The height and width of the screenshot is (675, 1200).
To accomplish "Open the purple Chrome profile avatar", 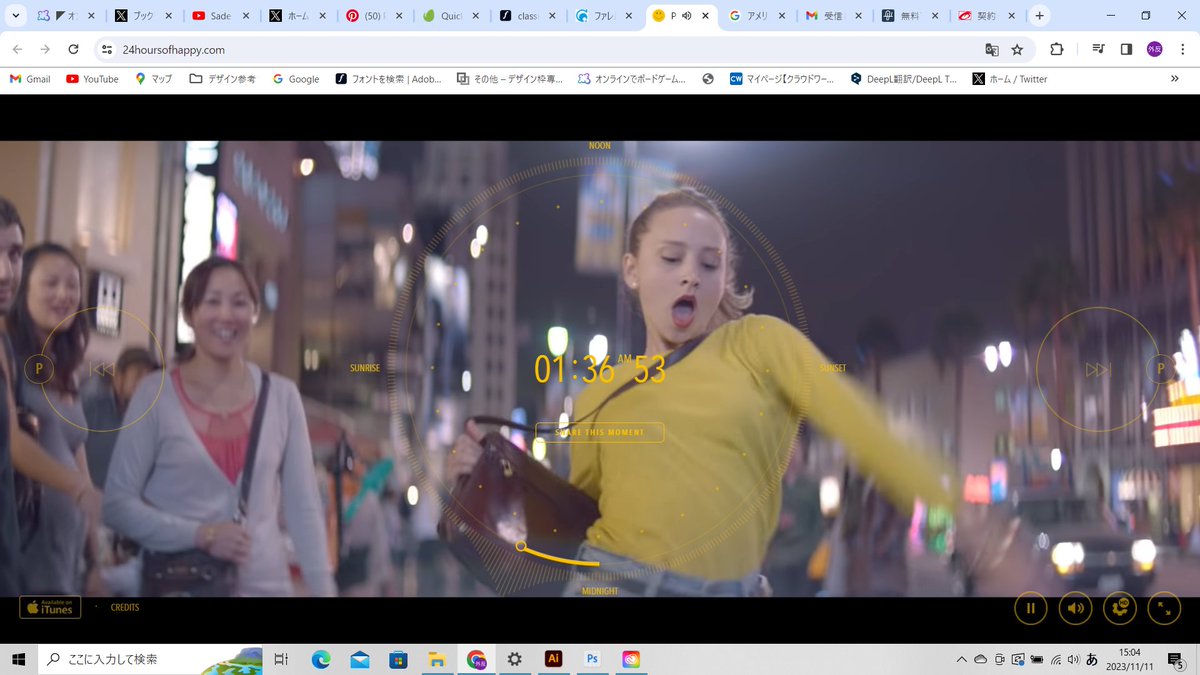I will [x=1154, y=49].
